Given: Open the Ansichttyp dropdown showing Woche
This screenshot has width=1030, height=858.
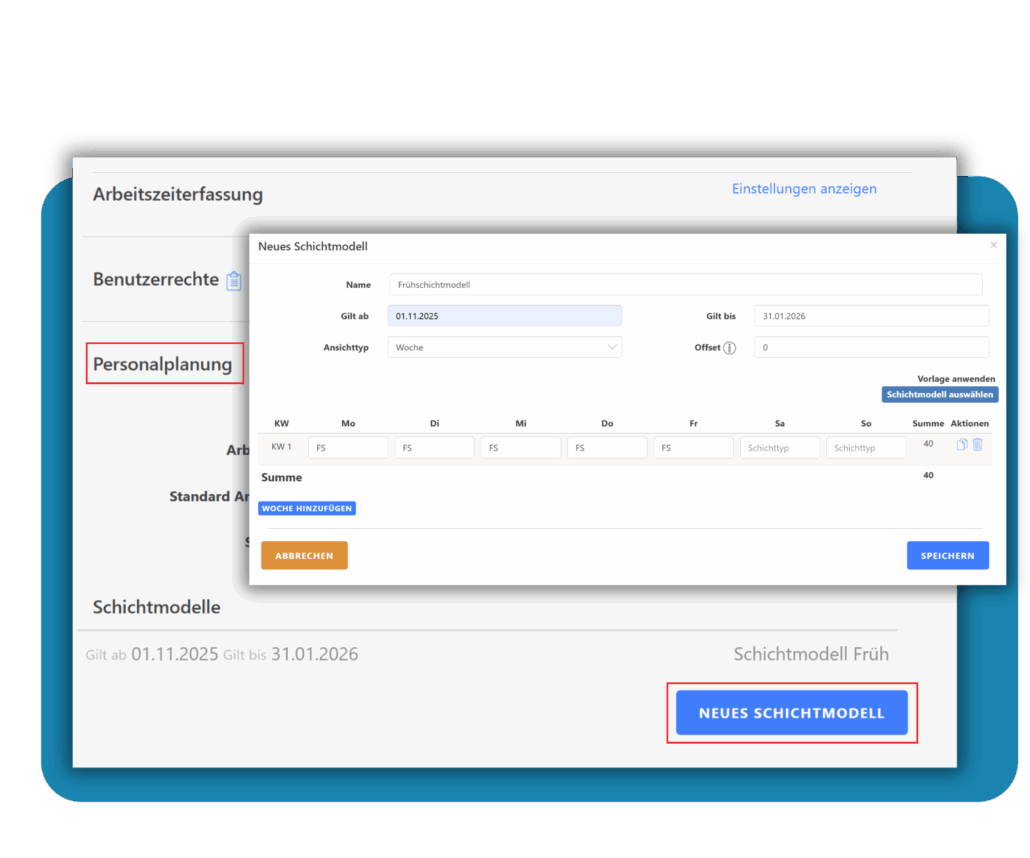Looking at the screenshot, I should (504, 347).
